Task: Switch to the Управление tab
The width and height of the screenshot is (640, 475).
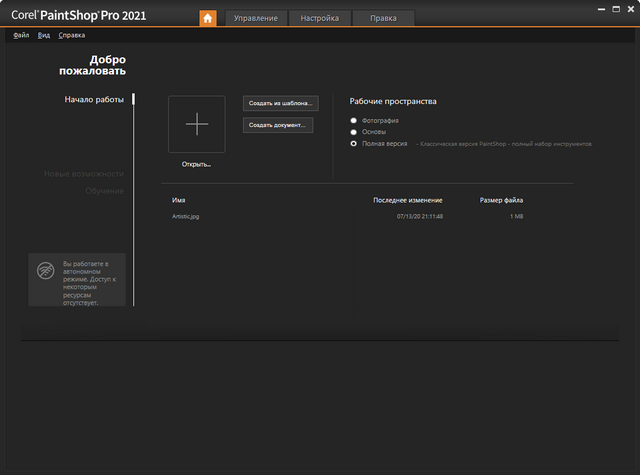Action: point(256,18)
